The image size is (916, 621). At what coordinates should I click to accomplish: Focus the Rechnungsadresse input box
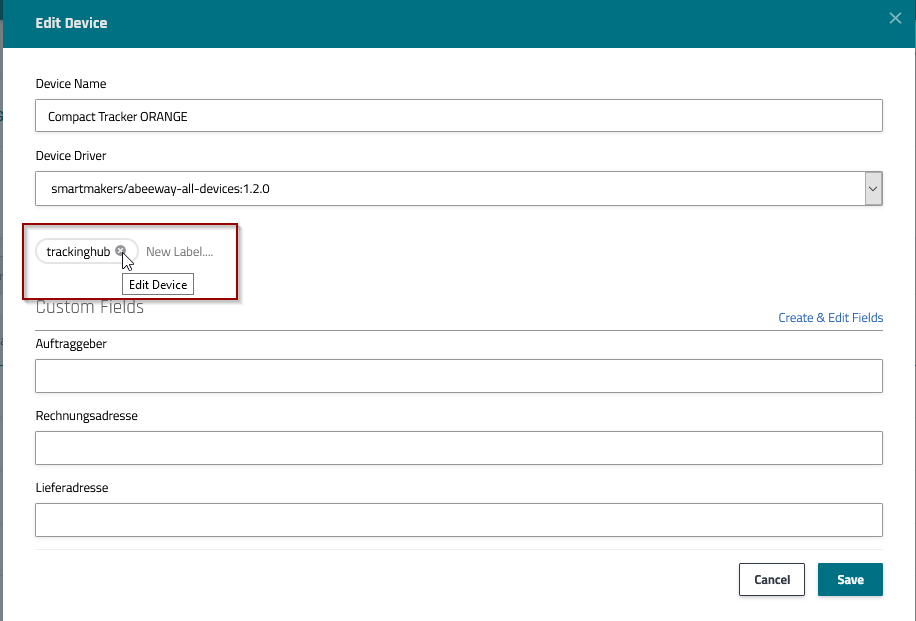tap(458, 448)
